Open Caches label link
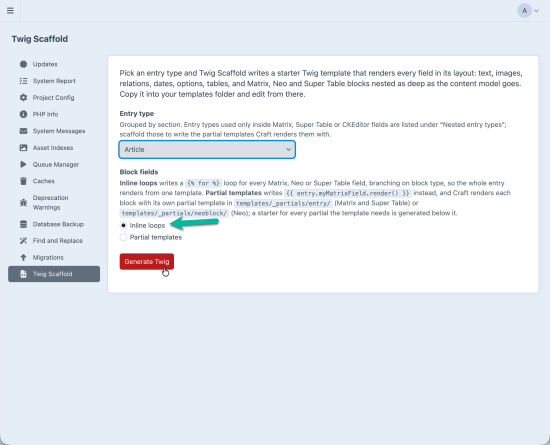 pos(43,181)
